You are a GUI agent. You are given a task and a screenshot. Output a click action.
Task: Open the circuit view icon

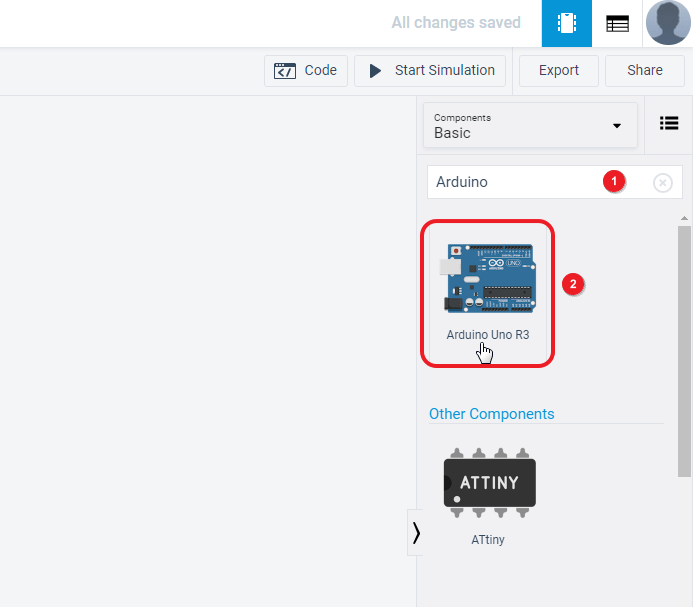pos(567,23)
